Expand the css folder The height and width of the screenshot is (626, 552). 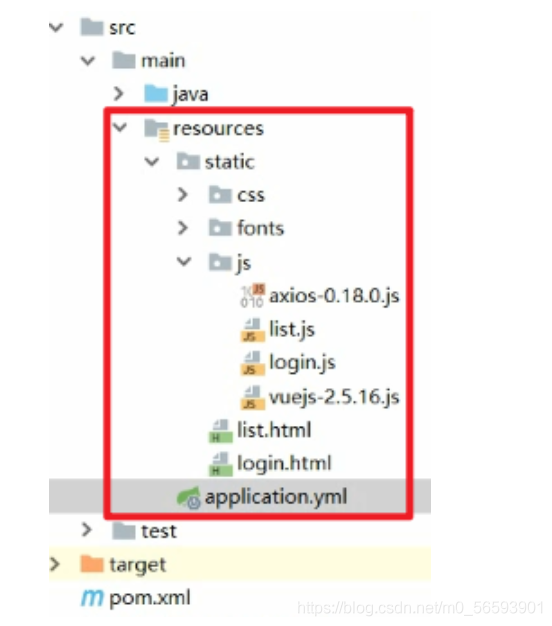click(182, 195)
